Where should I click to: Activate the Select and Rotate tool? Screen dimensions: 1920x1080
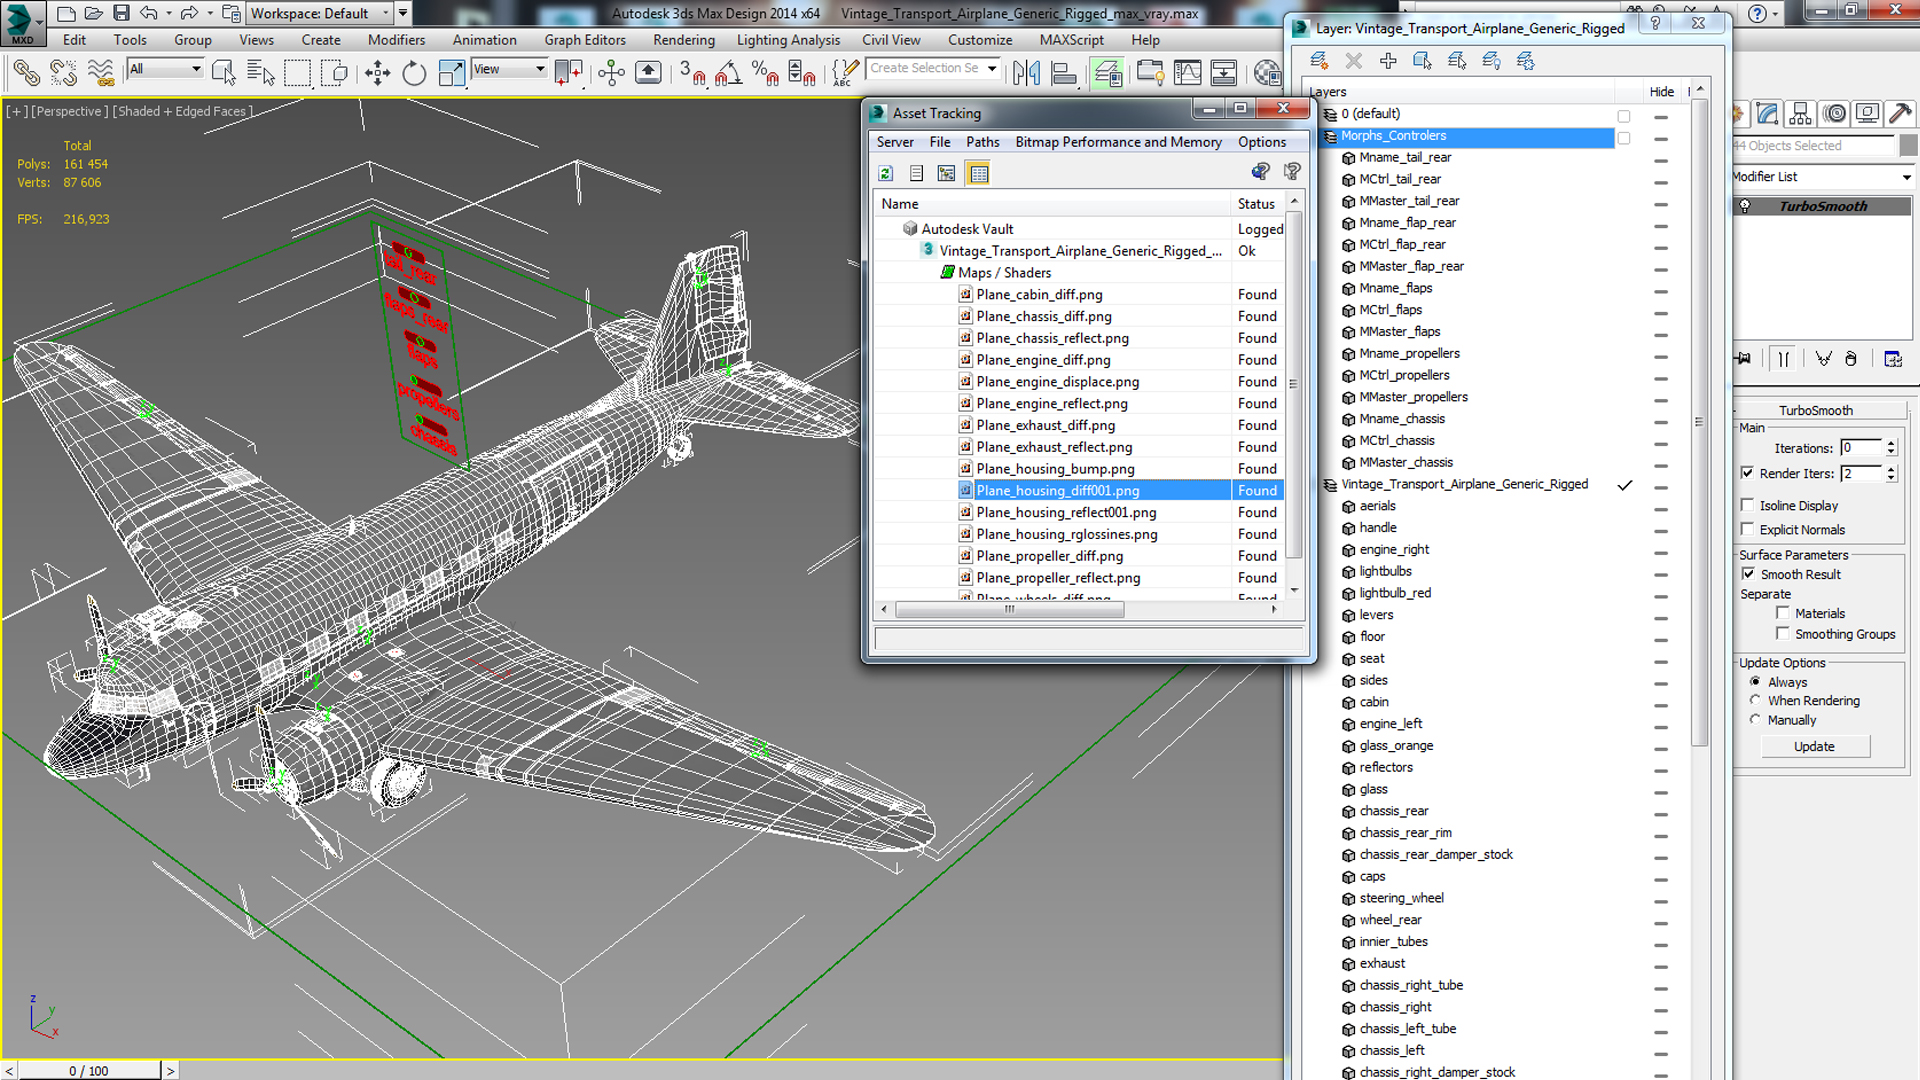pos(414,73)
